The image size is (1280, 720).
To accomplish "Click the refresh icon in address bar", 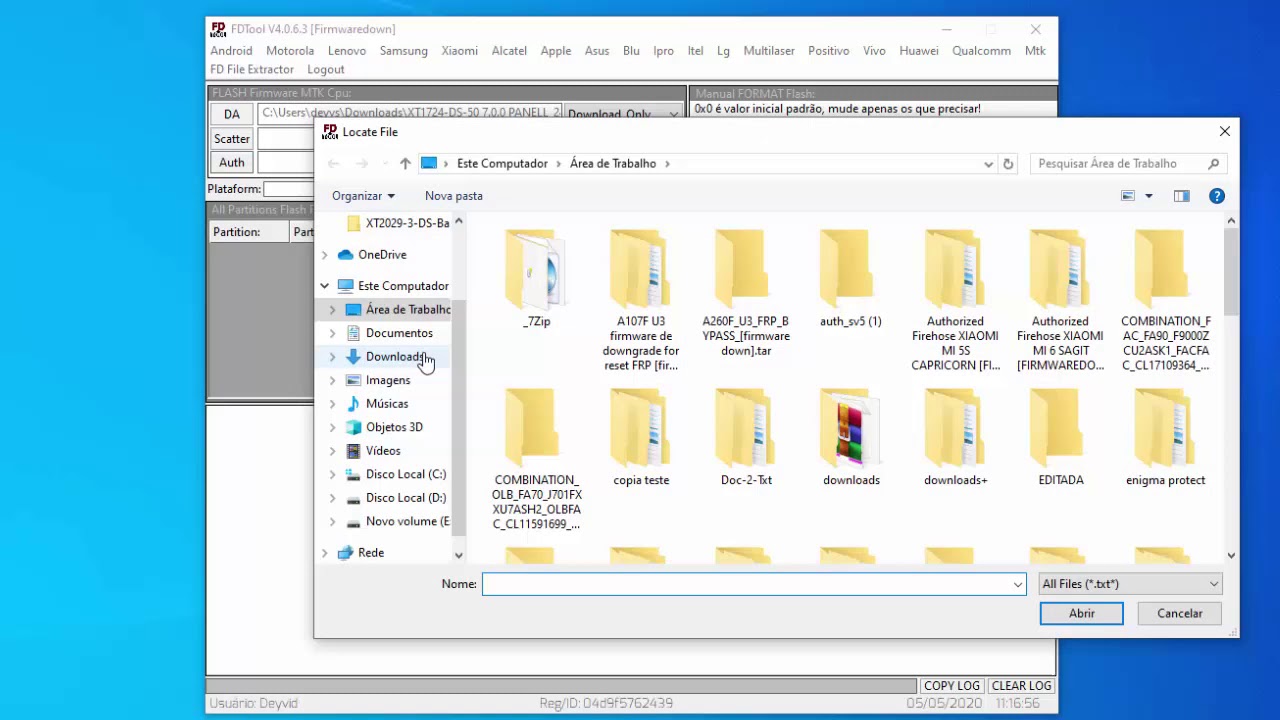I will [1008, 164].
